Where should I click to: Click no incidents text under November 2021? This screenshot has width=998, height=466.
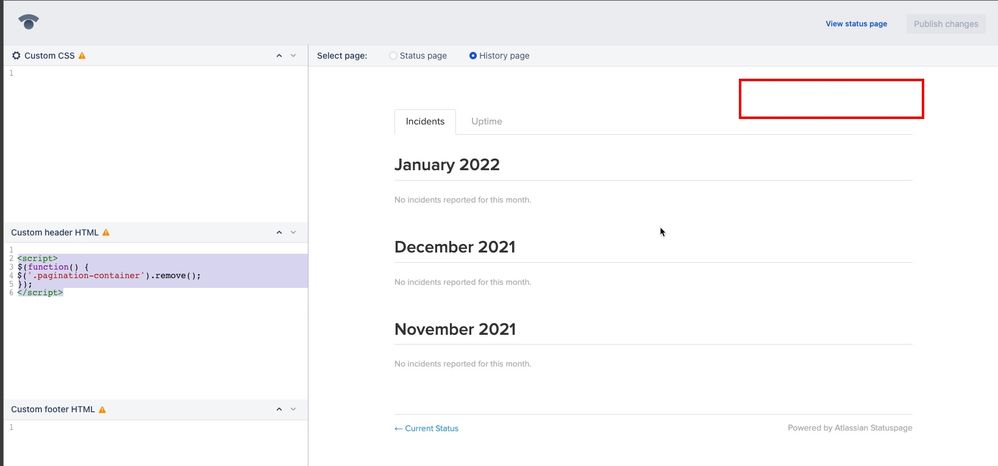(463, 364)
